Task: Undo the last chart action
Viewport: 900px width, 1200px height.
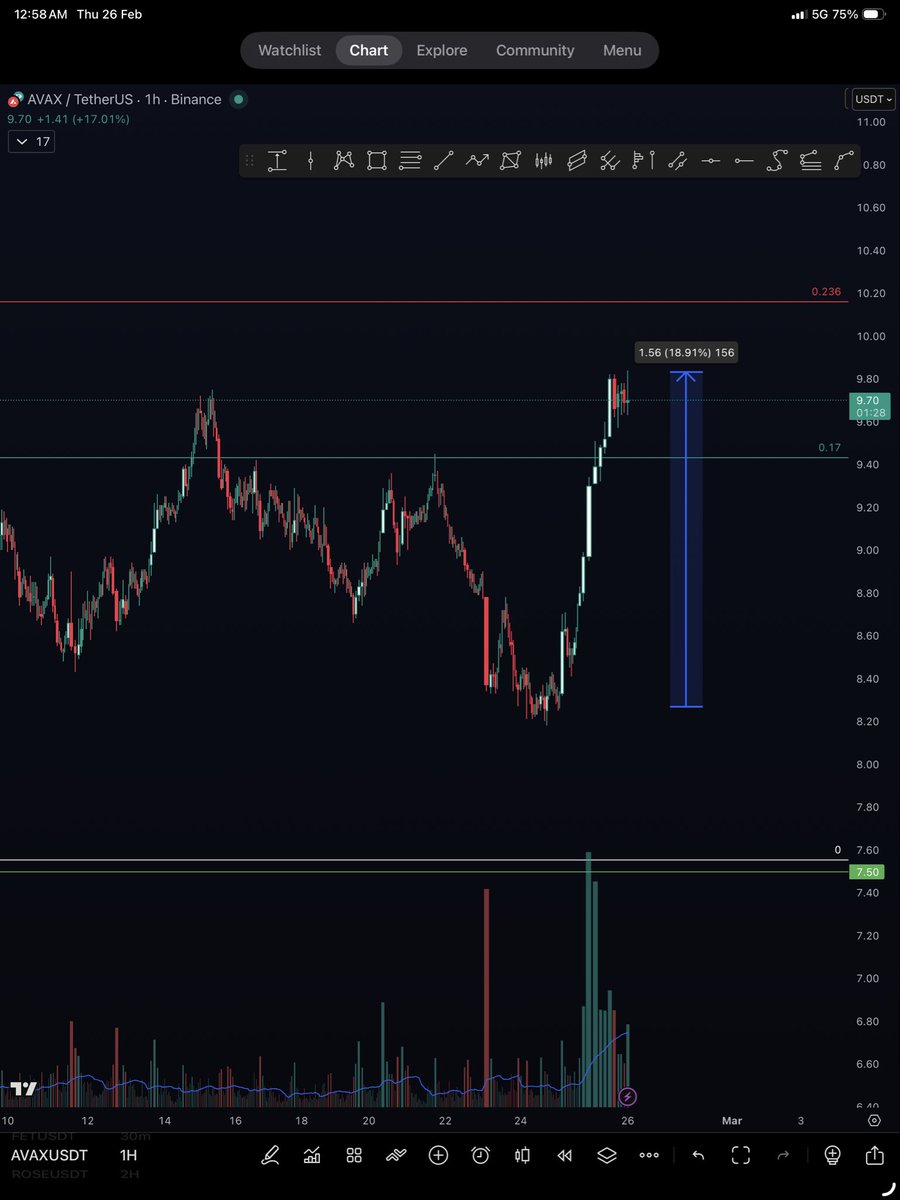Action: coord(698,1155)
